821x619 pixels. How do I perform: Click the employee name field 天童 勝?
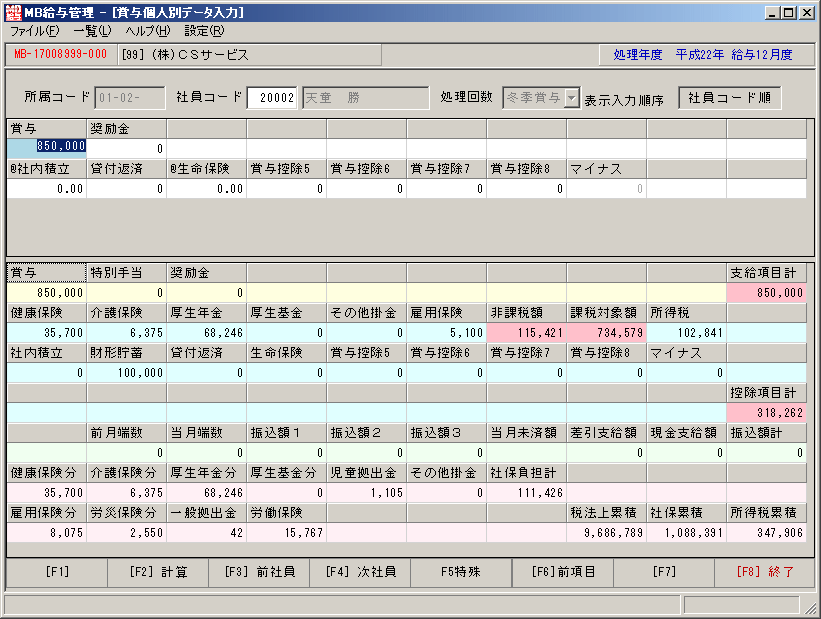click(365, 98)
